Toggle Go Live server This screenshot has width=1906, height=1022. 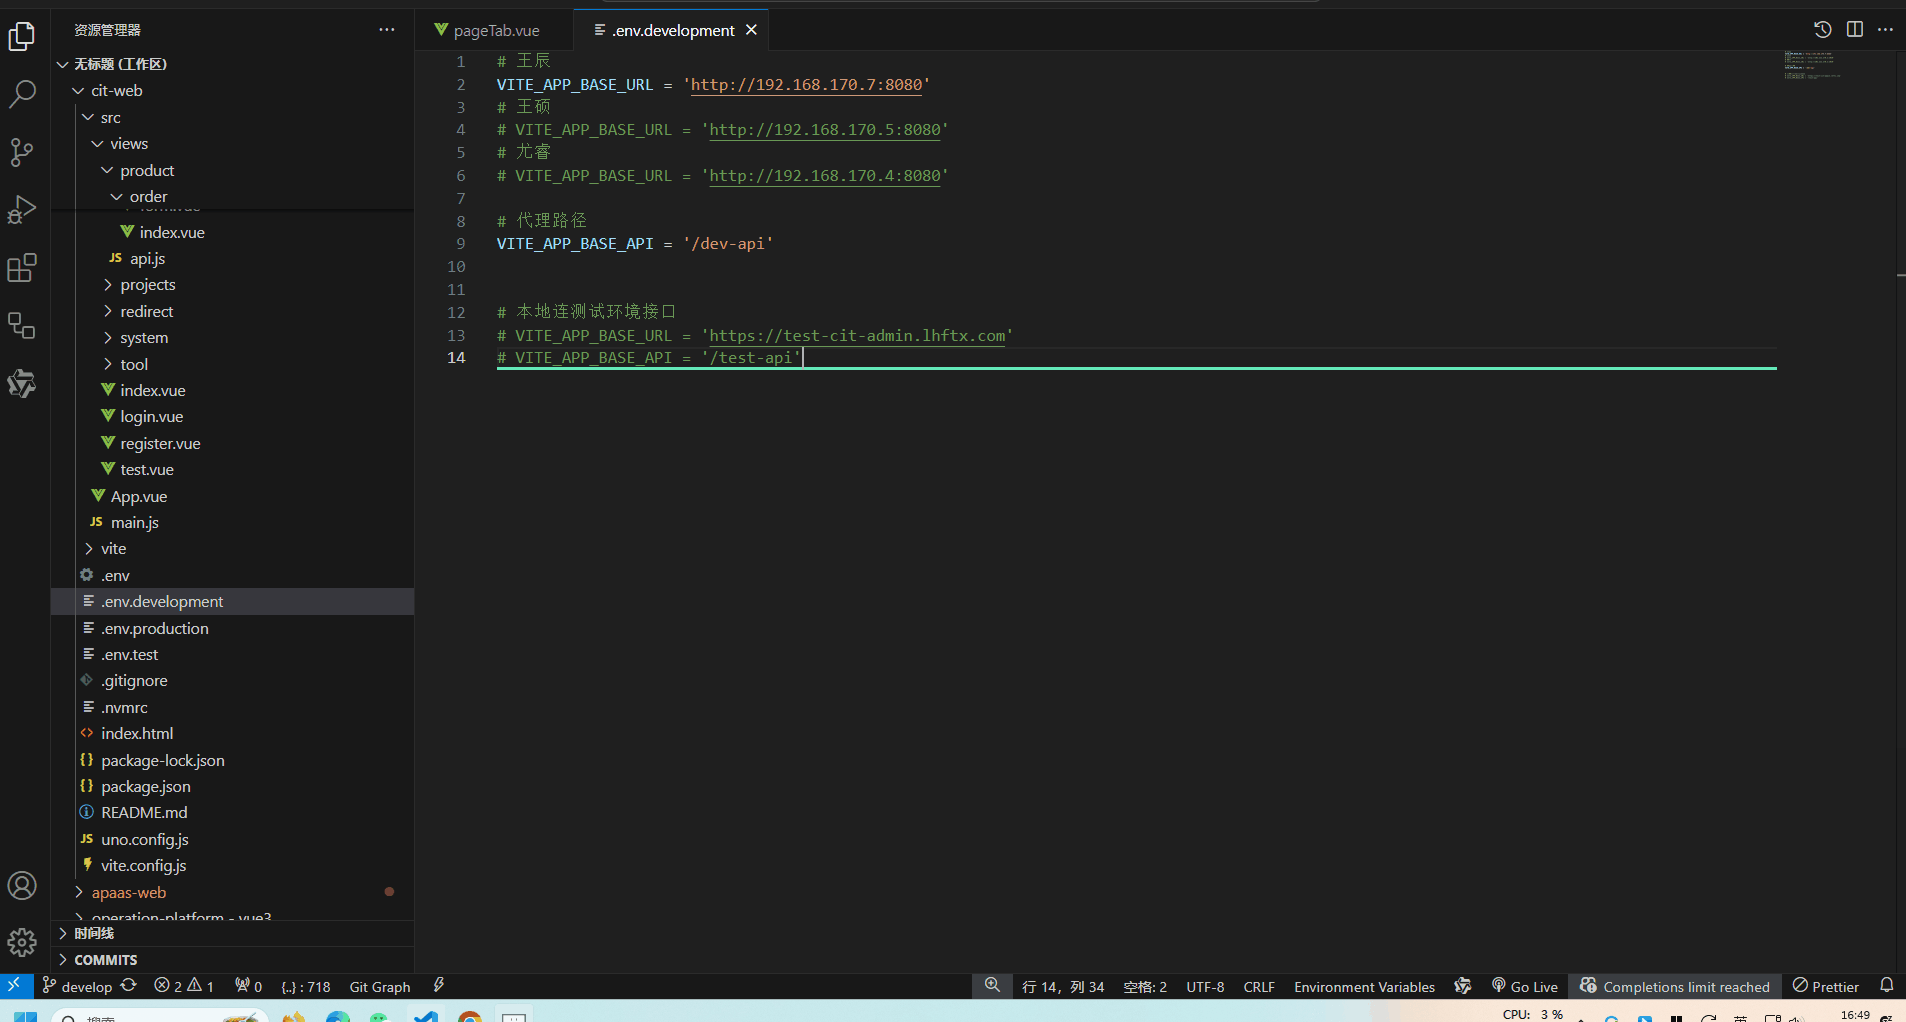click(x=1525, y=987)
